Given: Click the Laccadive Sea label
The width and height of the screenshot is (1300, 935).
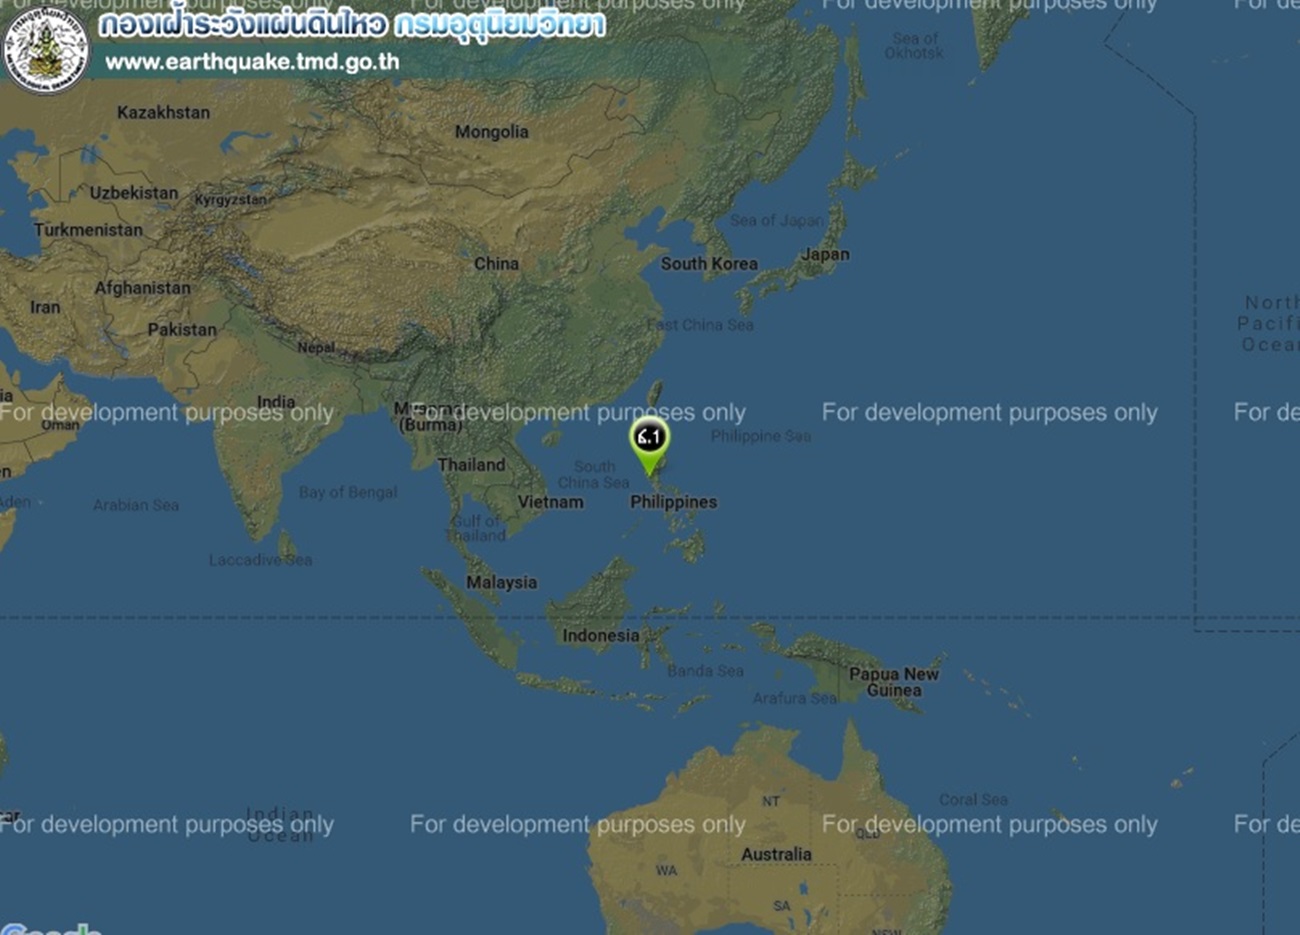Looking at the screenshot, I should [260, 560].
